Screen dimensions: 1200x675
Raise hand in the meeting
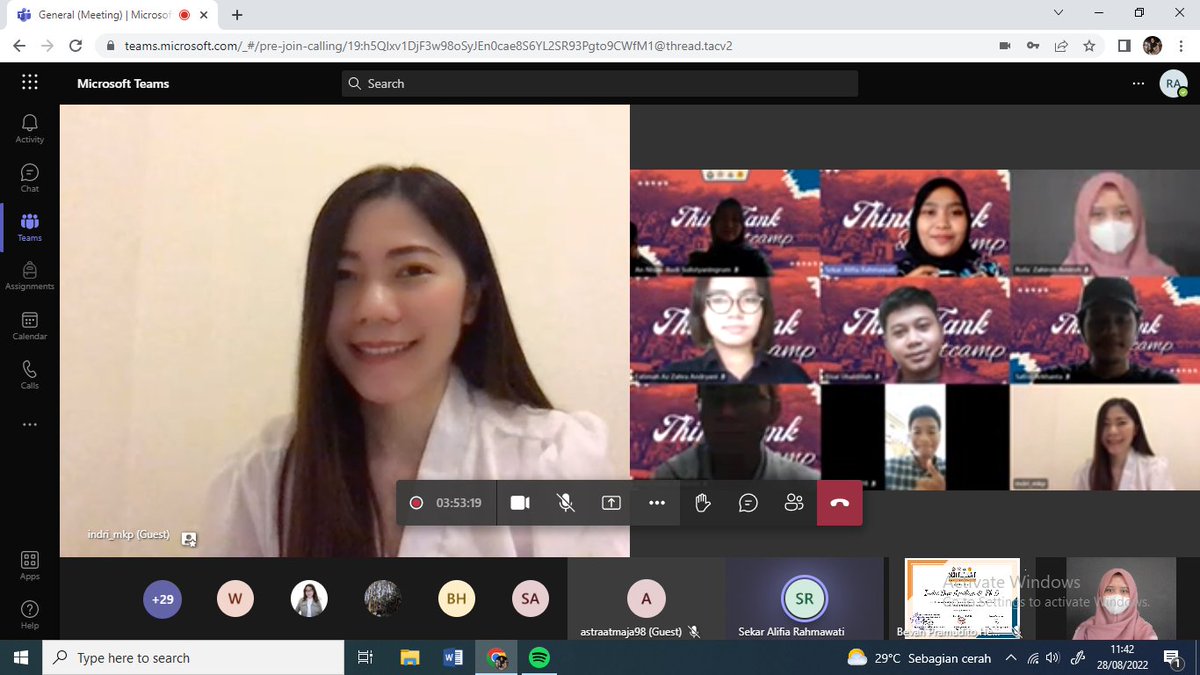703,503
